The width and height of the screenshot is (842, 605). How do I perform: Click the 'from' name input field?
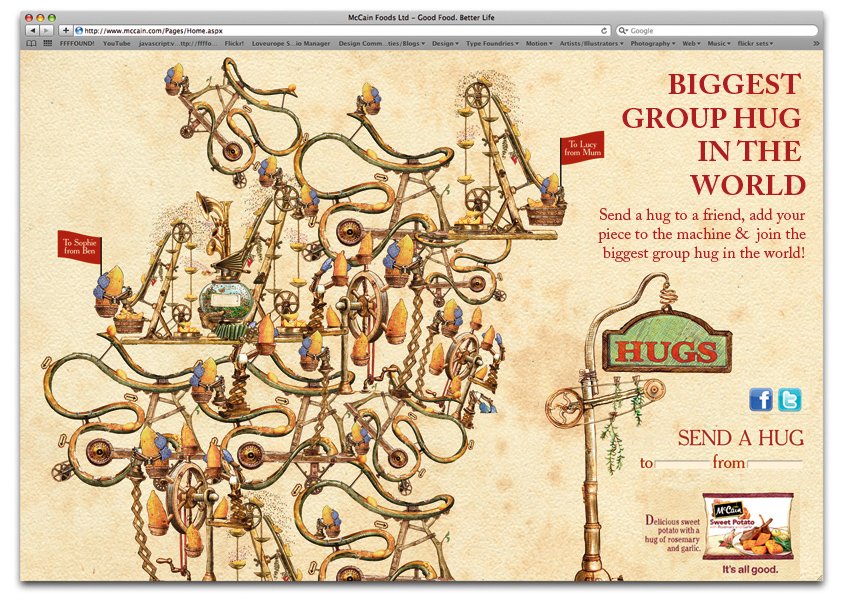775,464
